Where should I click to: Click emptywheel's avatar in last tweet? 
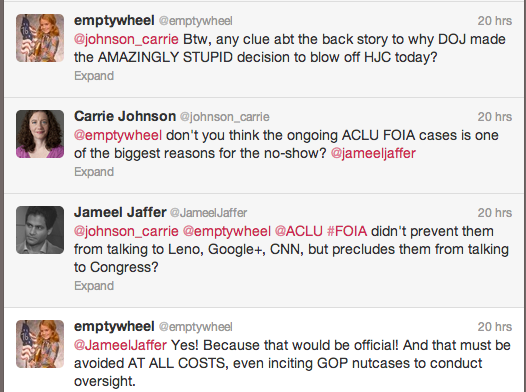pyautogui.click(x=40, y=344)
